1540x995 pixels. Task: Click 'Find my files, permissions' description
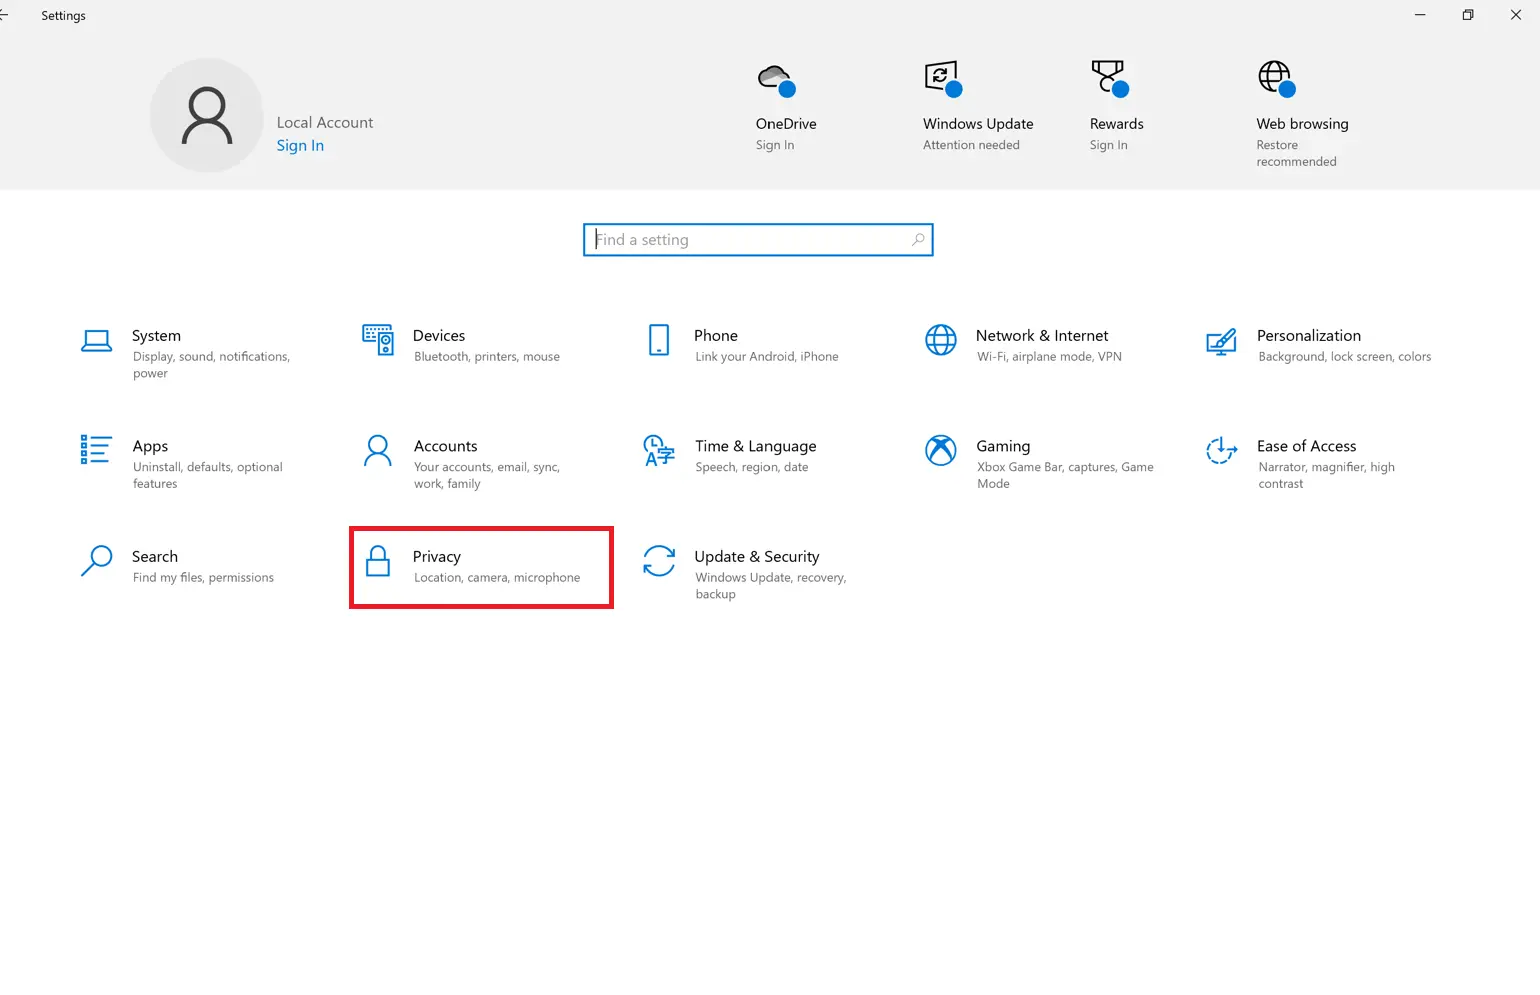tap(203, 578)
